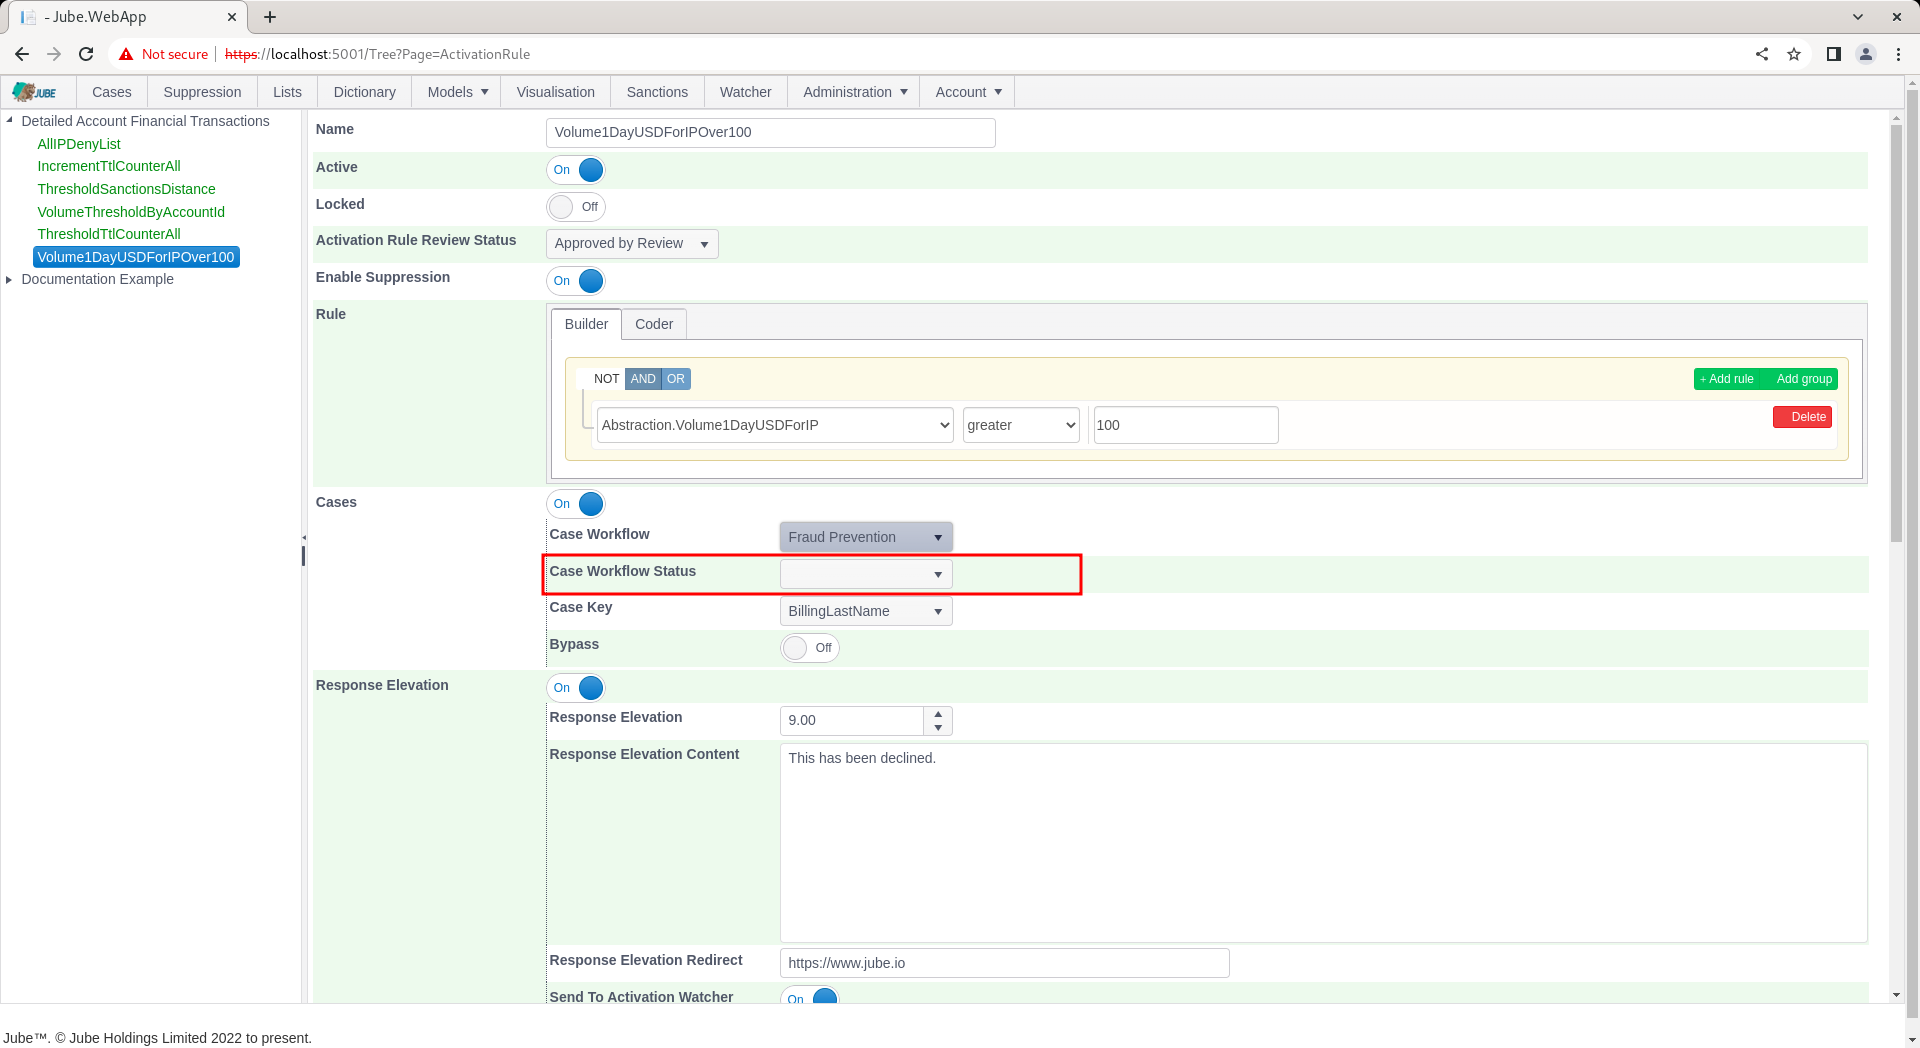Toggle the NOT condition in rule builder
The width and height of the screenshot is (1920, 1048).
tap(606, 379)
